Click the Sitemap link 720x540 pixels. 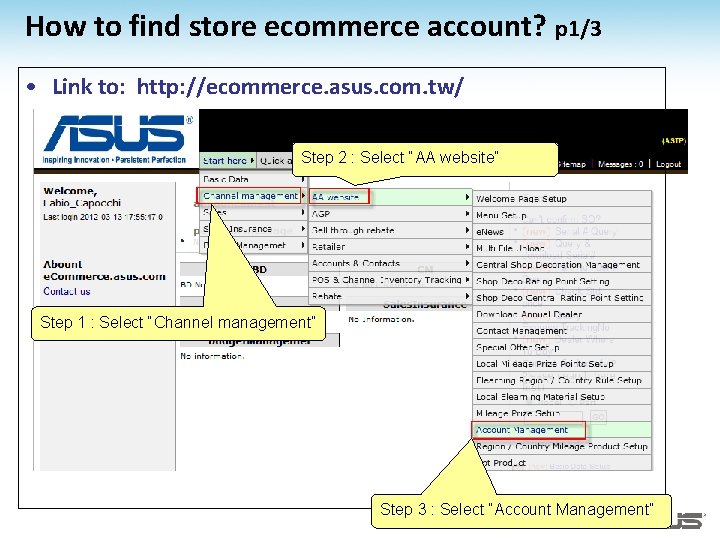571,164
